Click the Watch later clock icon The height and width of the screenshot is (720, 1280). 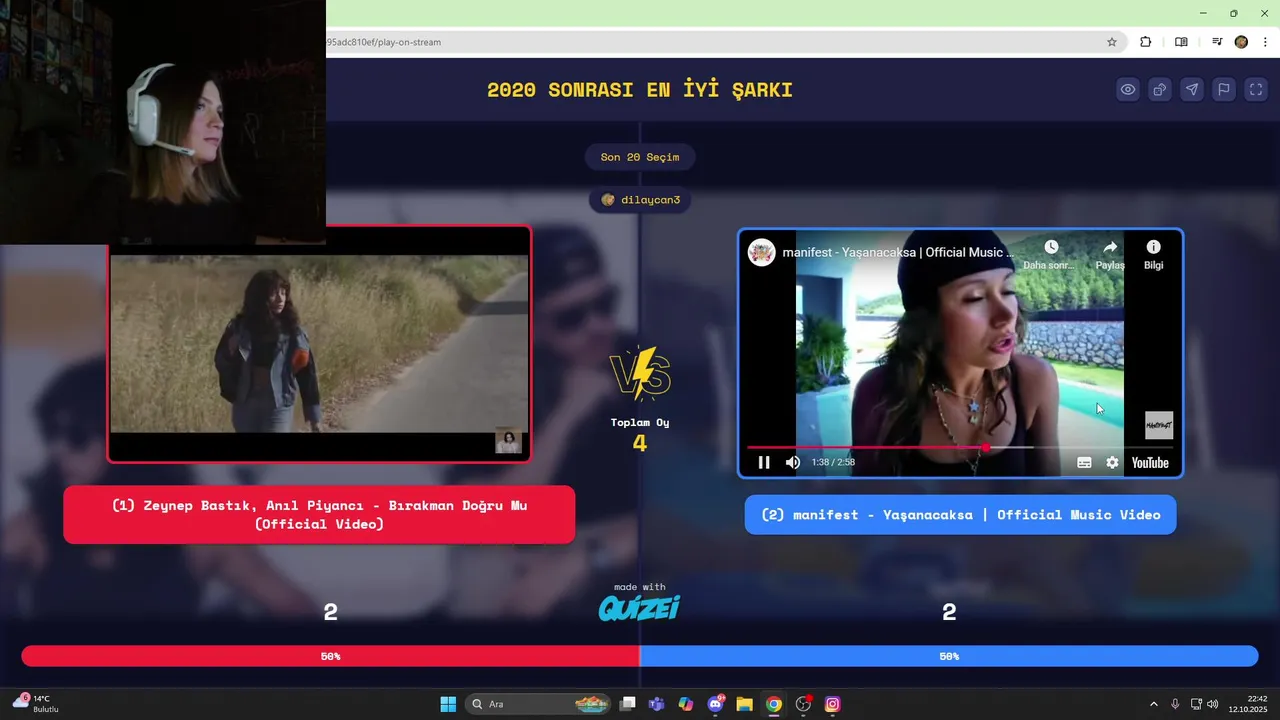point(1051,247)
